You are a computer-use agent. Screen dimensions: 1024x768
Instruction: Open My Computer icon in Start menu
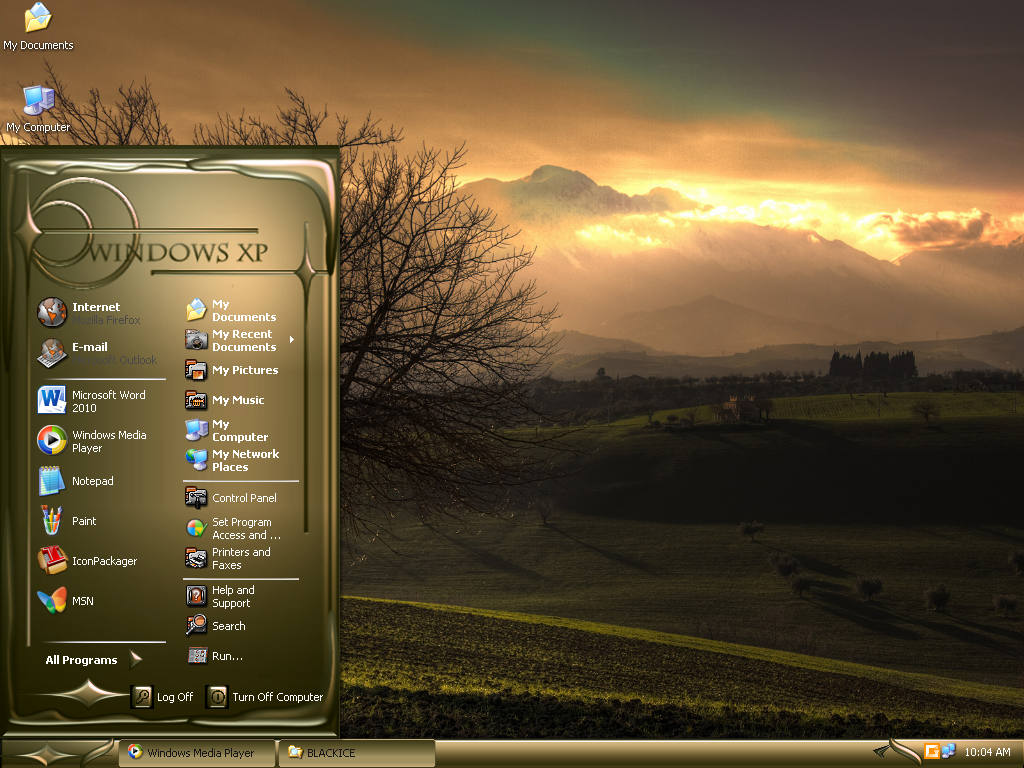pyautogui.click(x=196, y=430)
